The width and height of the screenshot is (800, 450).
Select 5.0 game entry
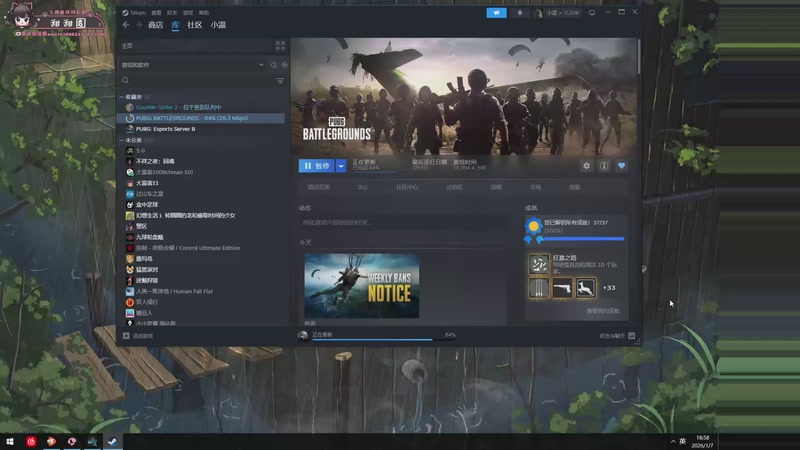click(x=202, y=151)
